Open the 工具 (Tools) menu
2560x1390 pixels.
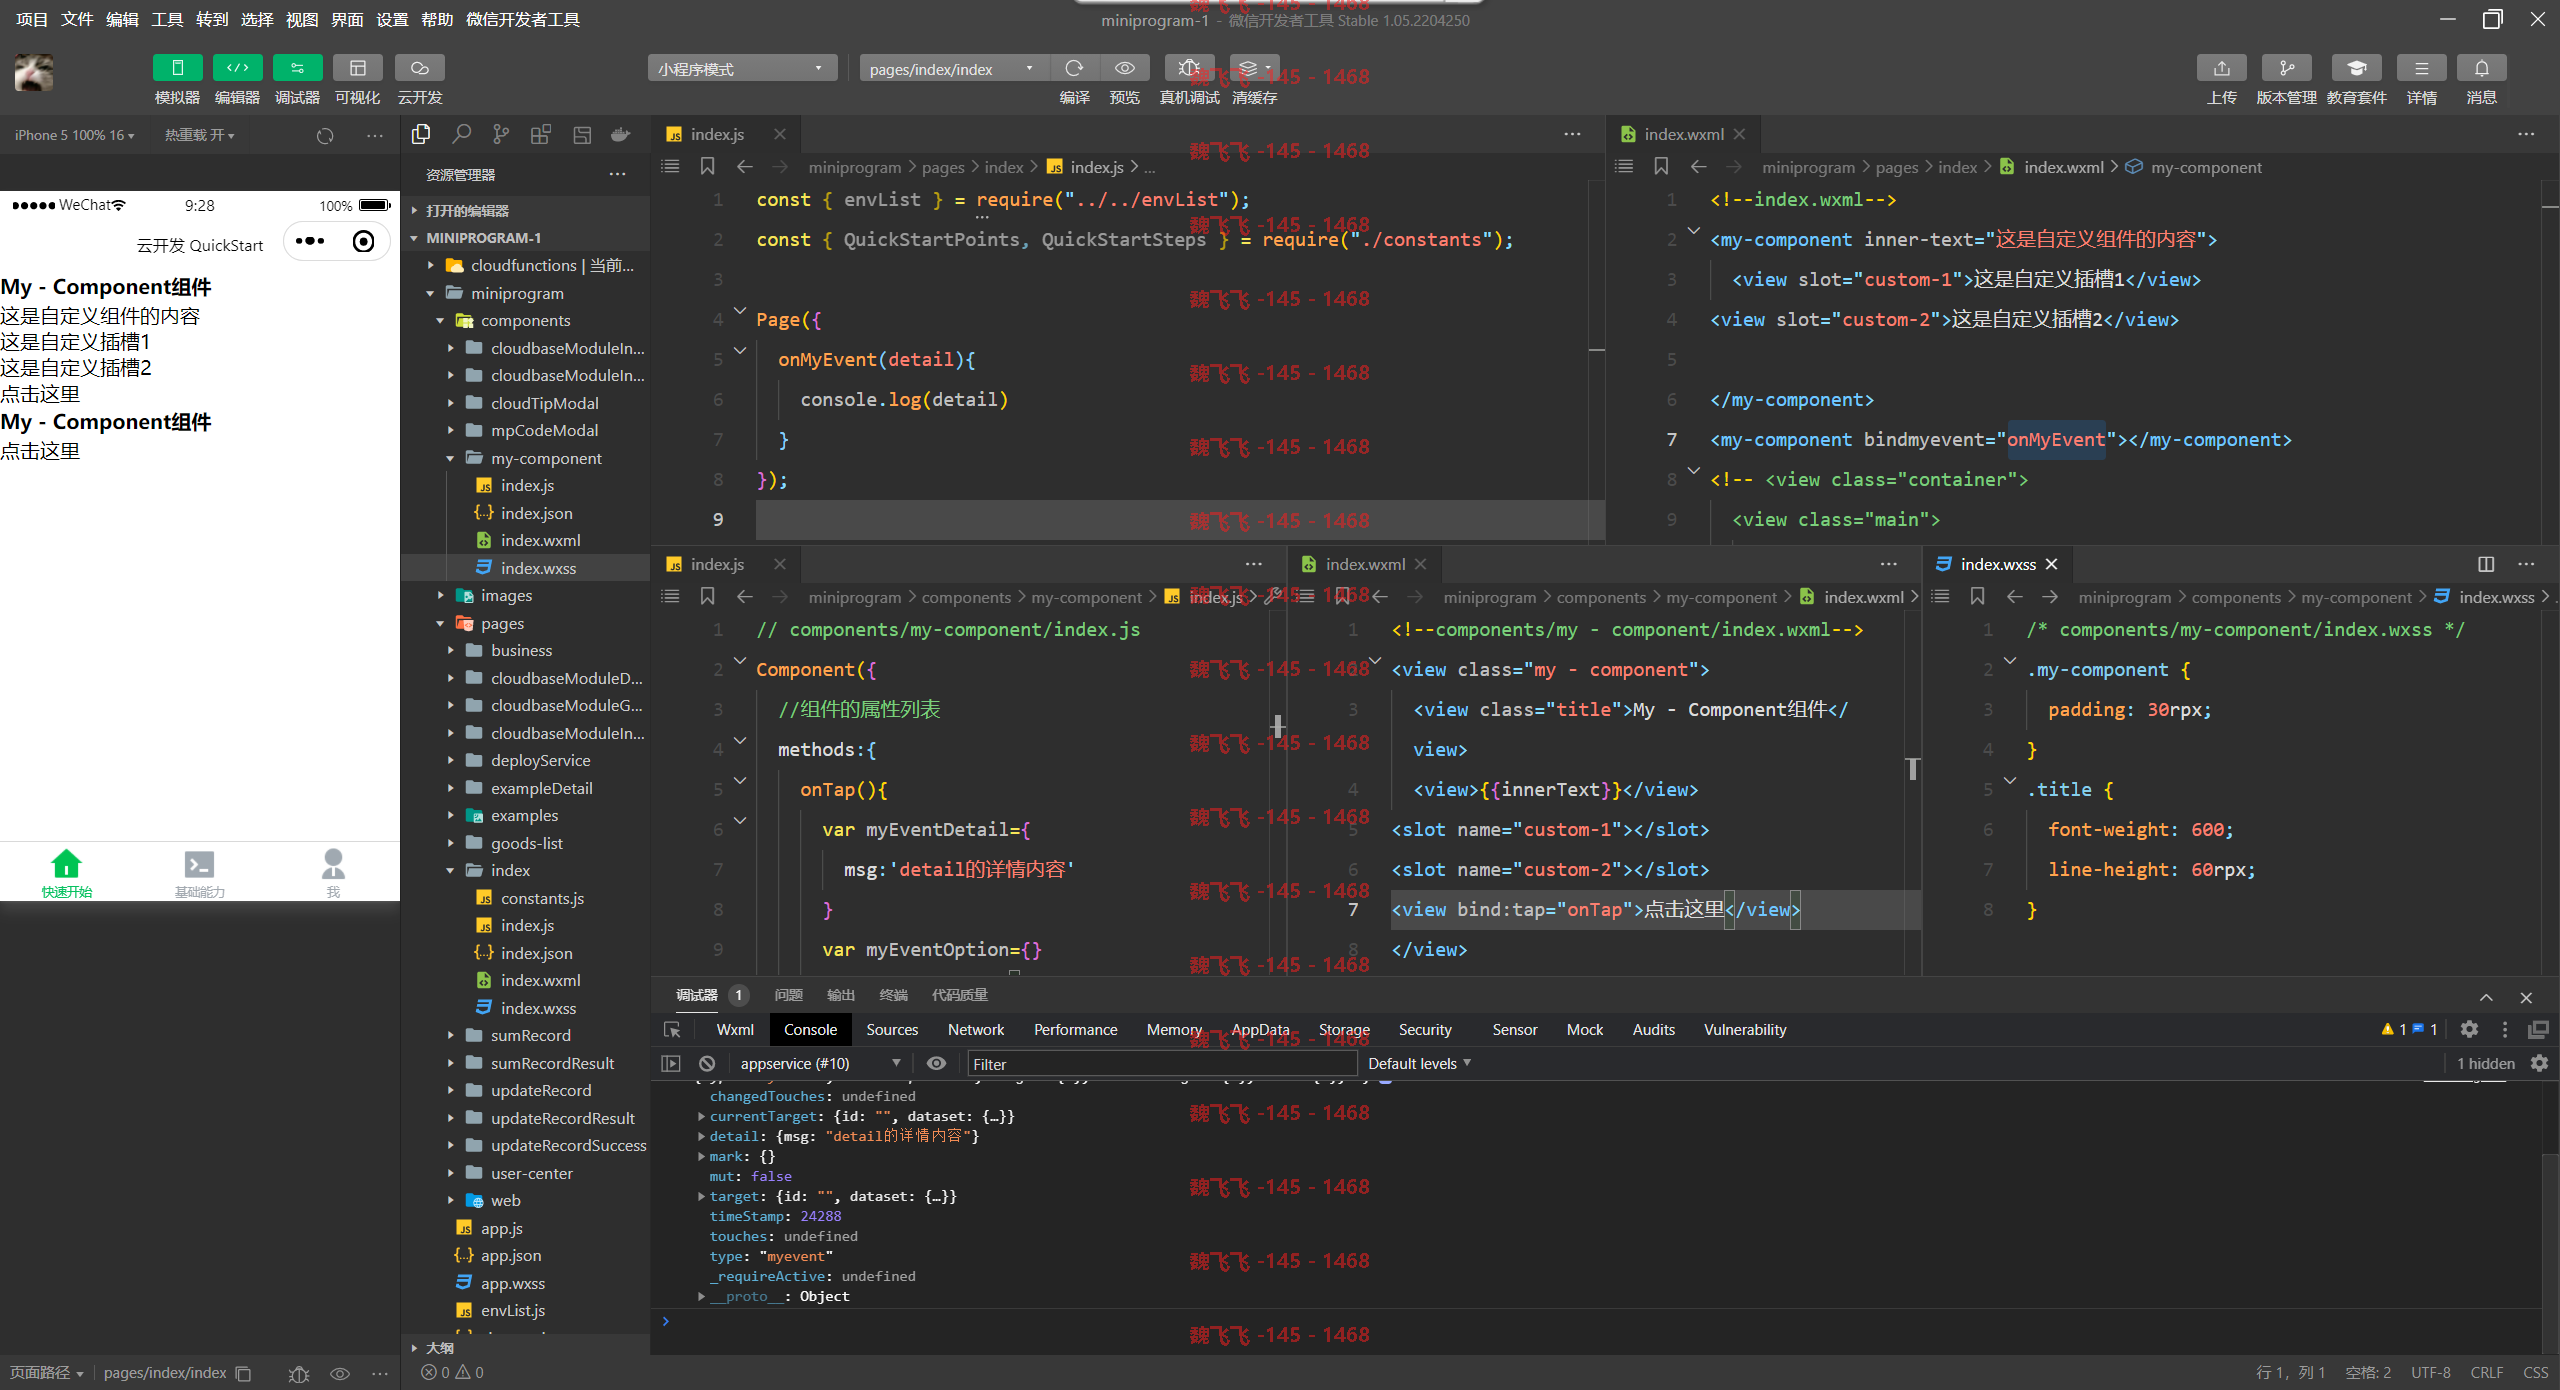tap(167, 19)
